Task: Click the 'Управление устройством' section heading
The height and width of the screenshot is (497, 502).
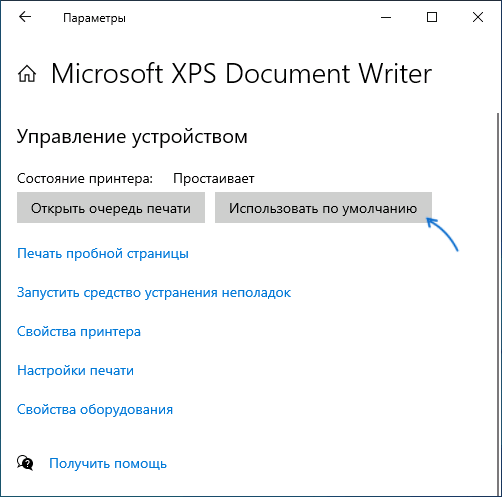Action: (x=132, y=137)
